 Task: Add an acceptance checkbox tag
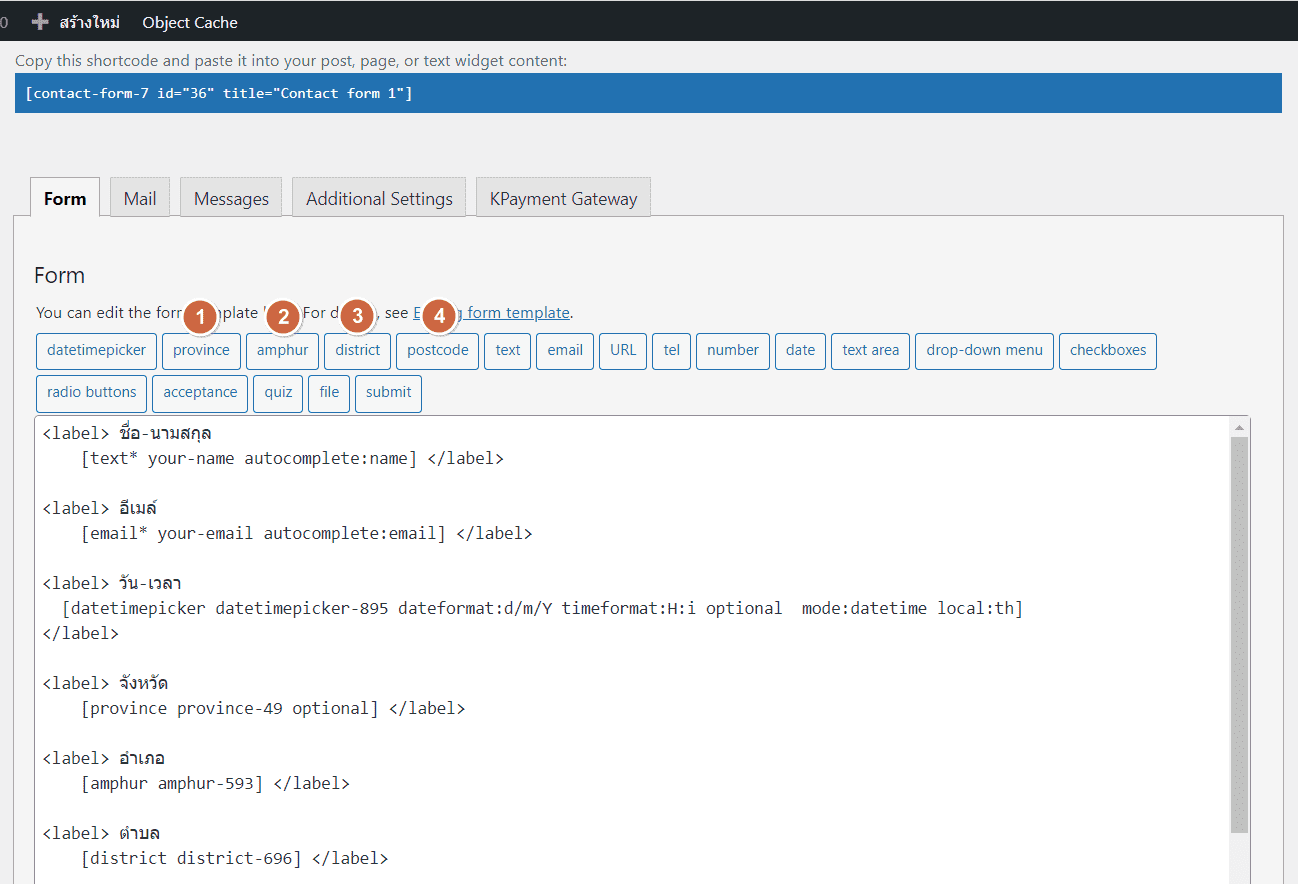[200, 393]
